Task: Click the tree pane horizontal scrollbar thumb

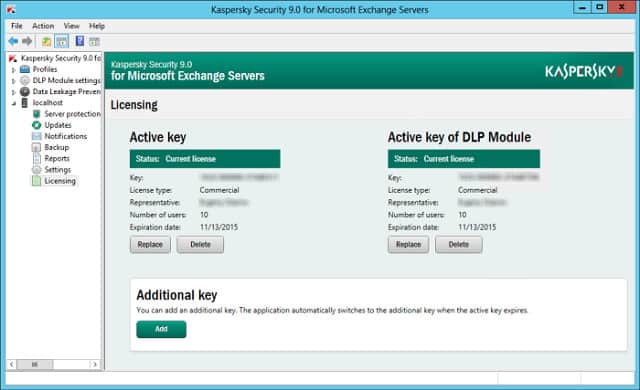Action: (35, 364)
